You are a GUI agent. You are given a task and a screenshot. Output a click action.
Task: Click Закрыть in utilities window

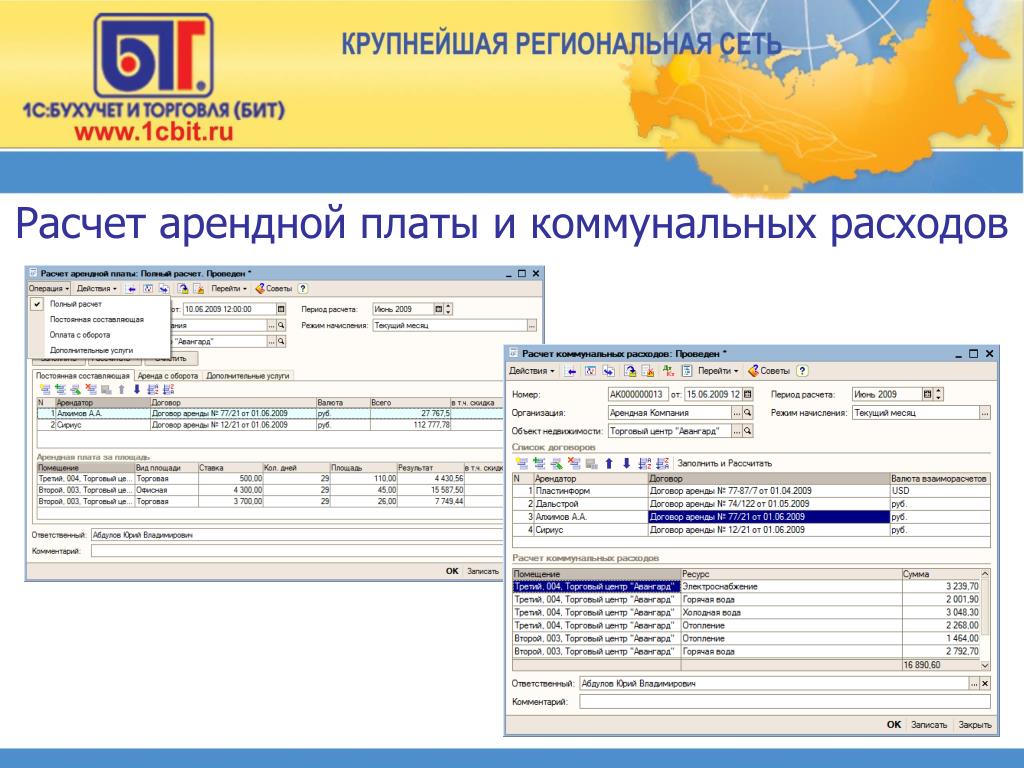[974, 725]
